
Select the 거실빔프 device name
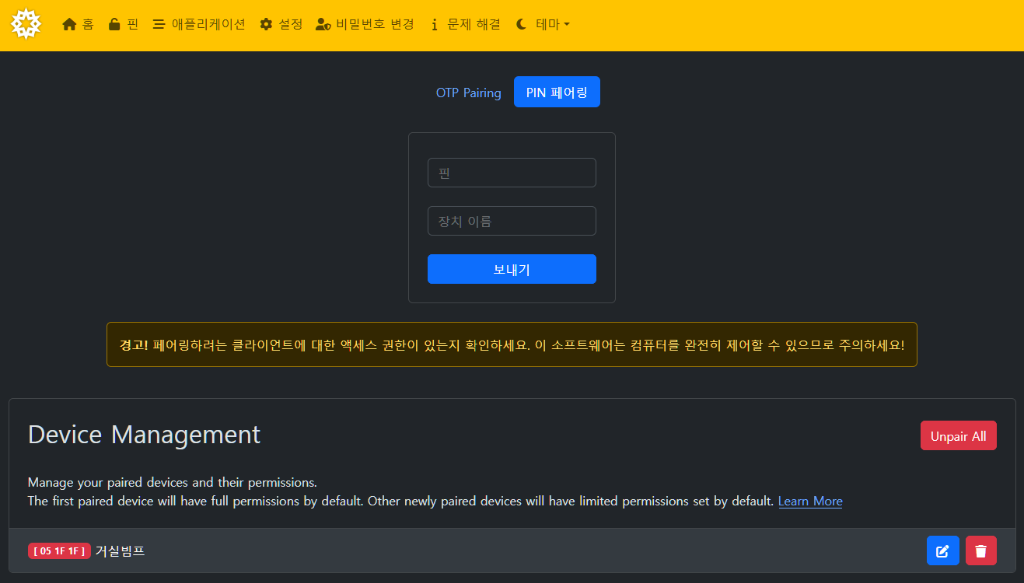click(120, 551)
